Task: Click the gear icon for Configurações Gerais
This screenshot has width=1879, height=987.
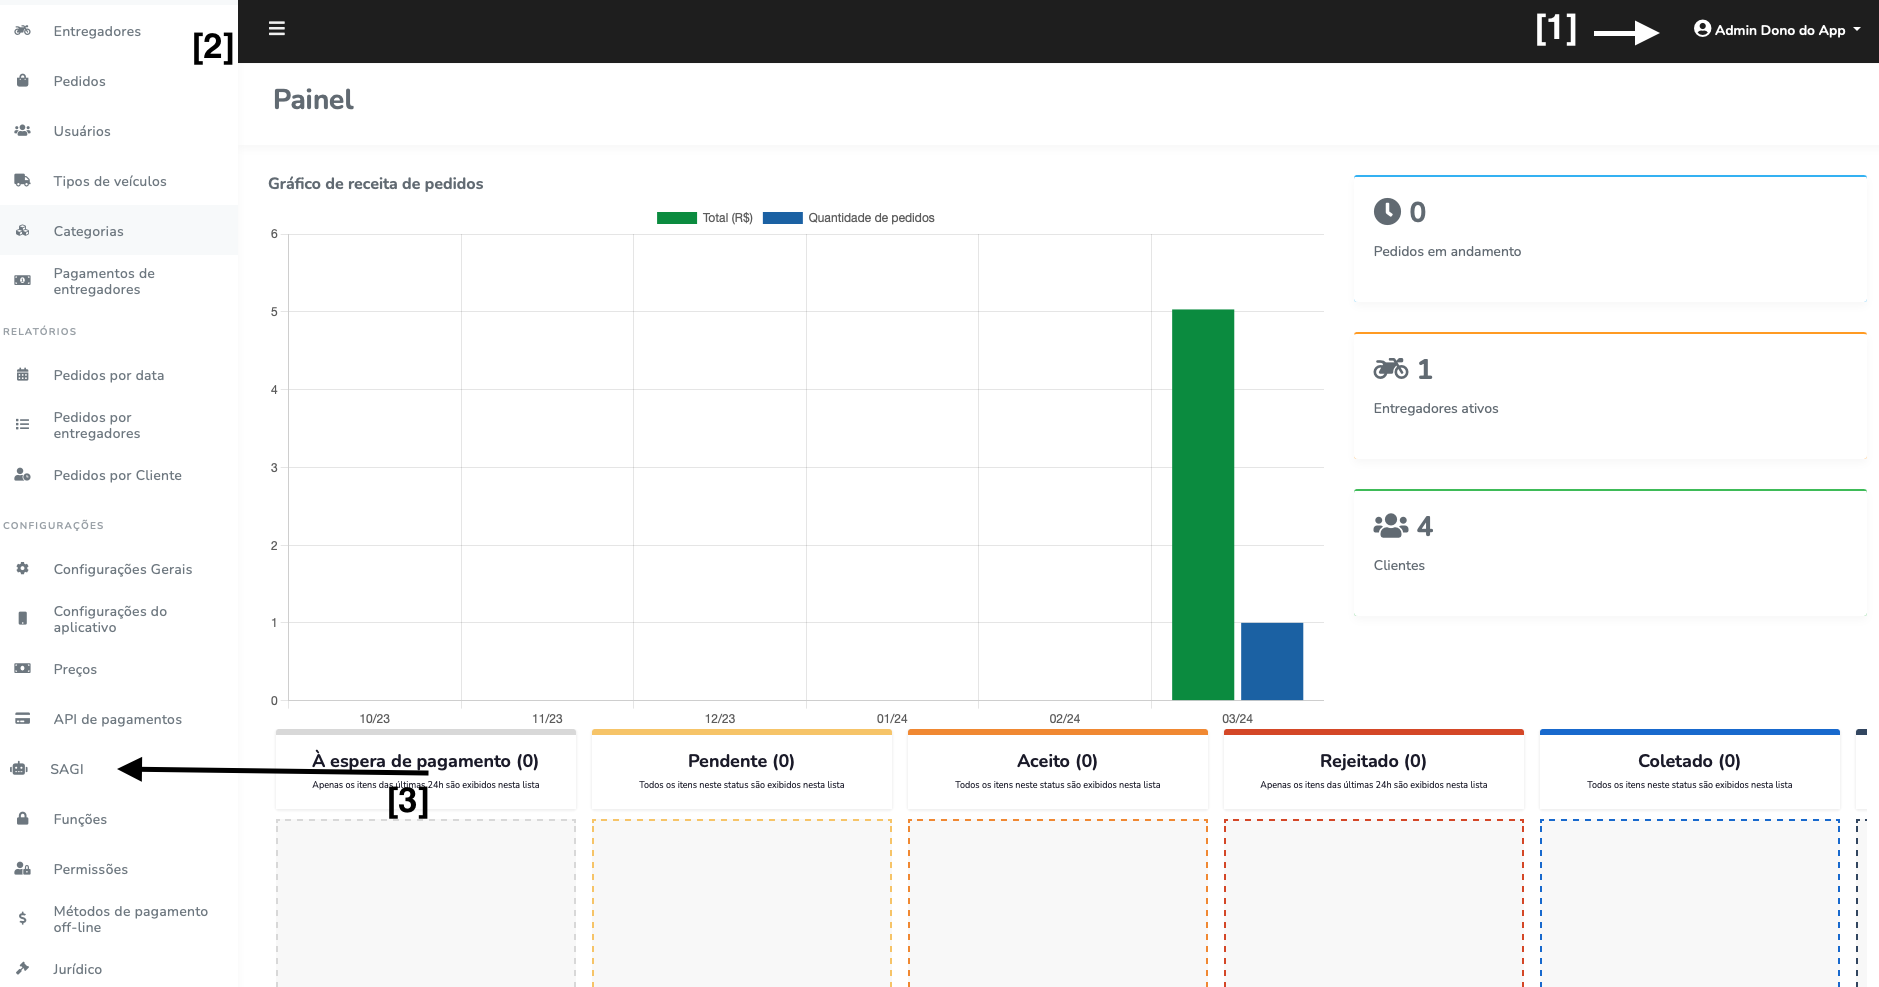Action: pyautogui.click(x=22, y=569)
